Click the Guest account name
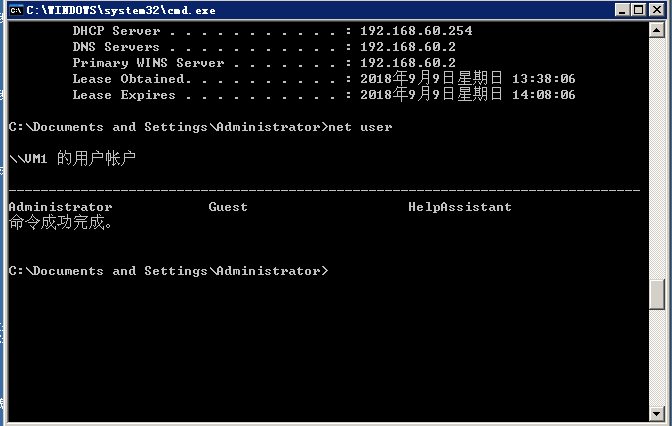 pyautogui.click(x=228, y=207)
